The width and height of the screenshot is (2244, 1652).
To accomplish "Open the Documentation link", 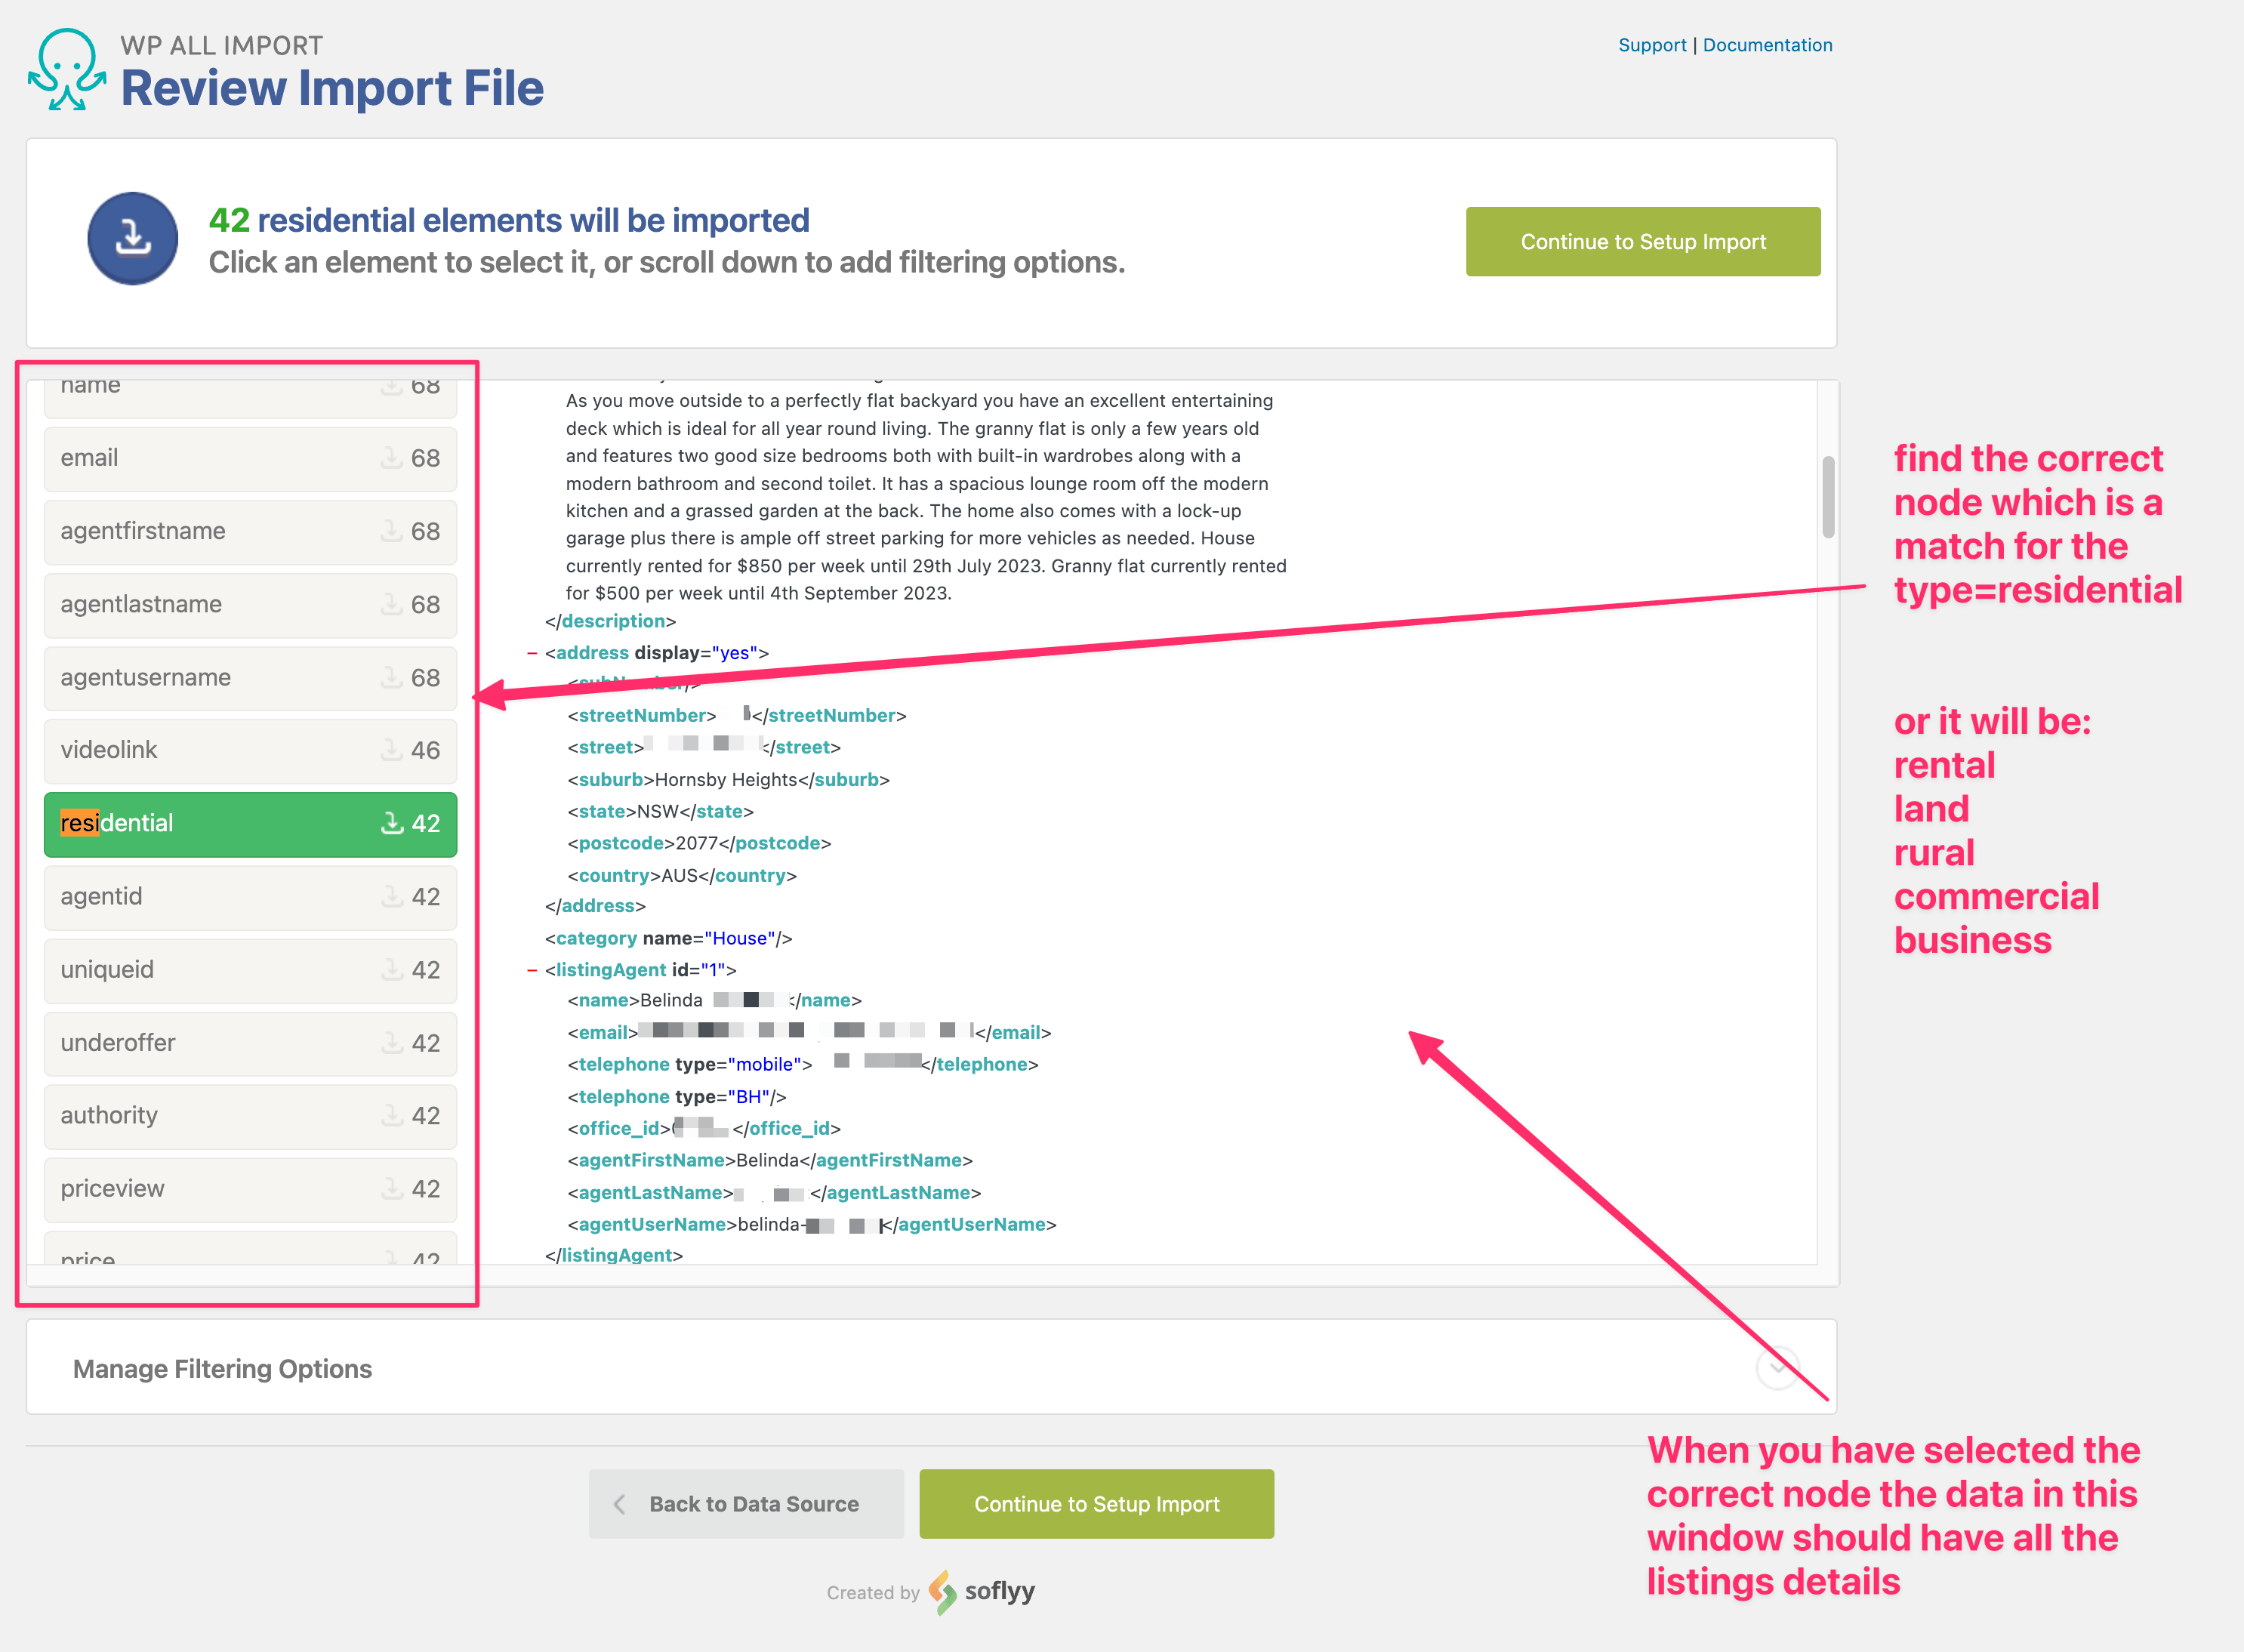I will pyautogui.click(x=1767, y=45).
